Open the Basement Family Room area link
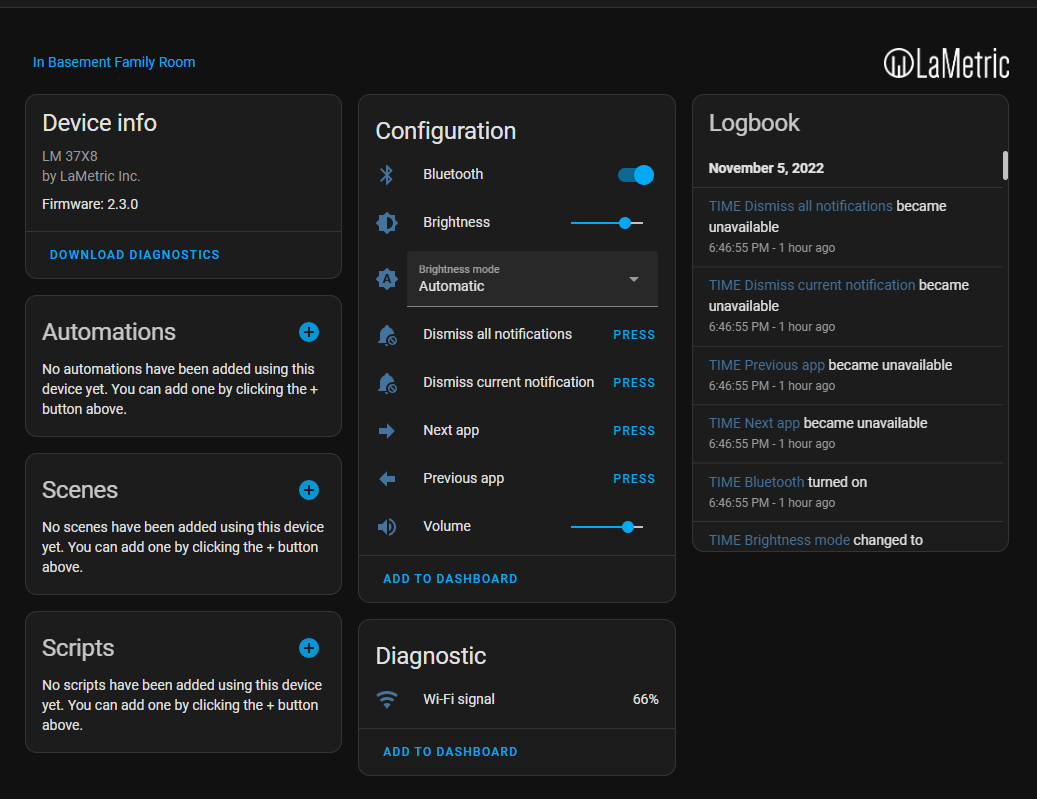The image size is (1037, 799). [114, 62]
